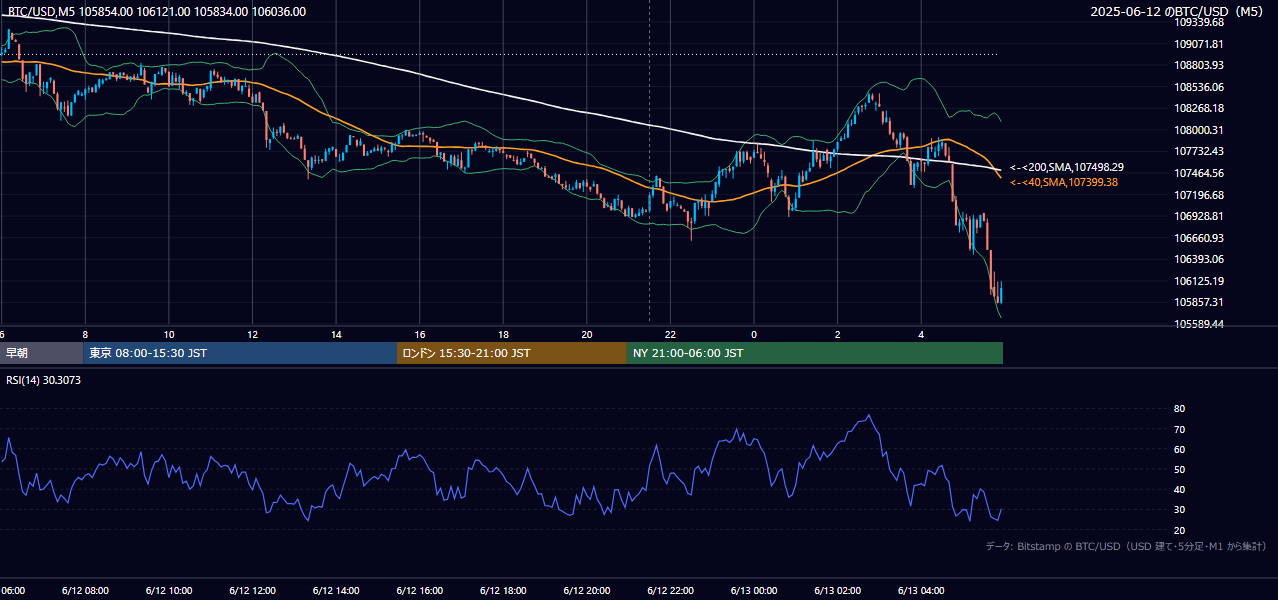Image resolution: width=1278 pixels, height=600 pixels.
Task: Click the Bitstamp data source note
Action: pos(1126,546)
